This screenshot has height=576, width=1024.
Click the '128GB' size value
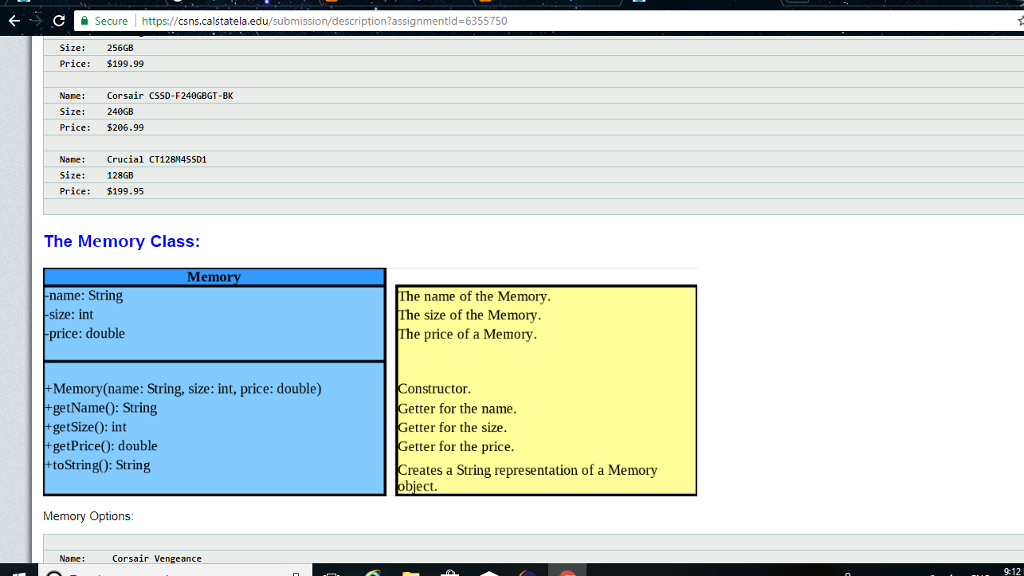pyautogui.click(x=120, y=175)
